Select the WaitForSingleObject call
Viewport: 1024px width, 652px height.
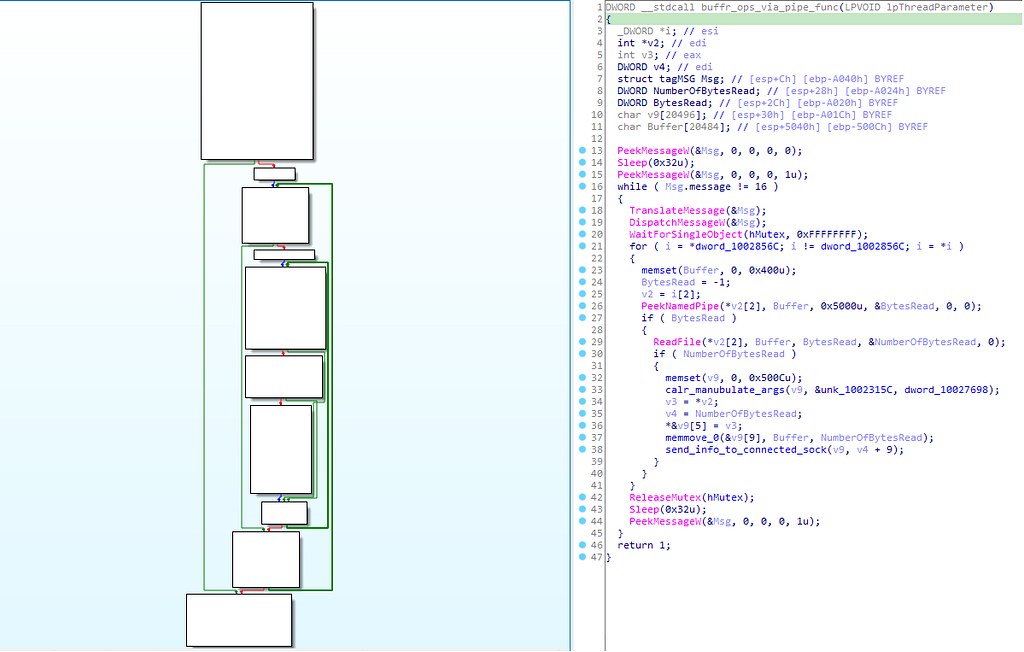pos(686,235)
